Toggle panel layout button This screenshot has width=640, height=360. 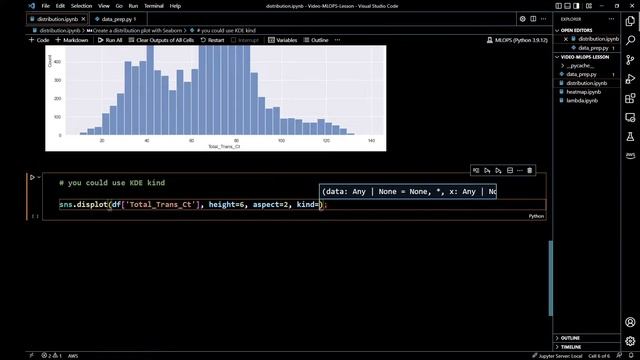point(567,6)
